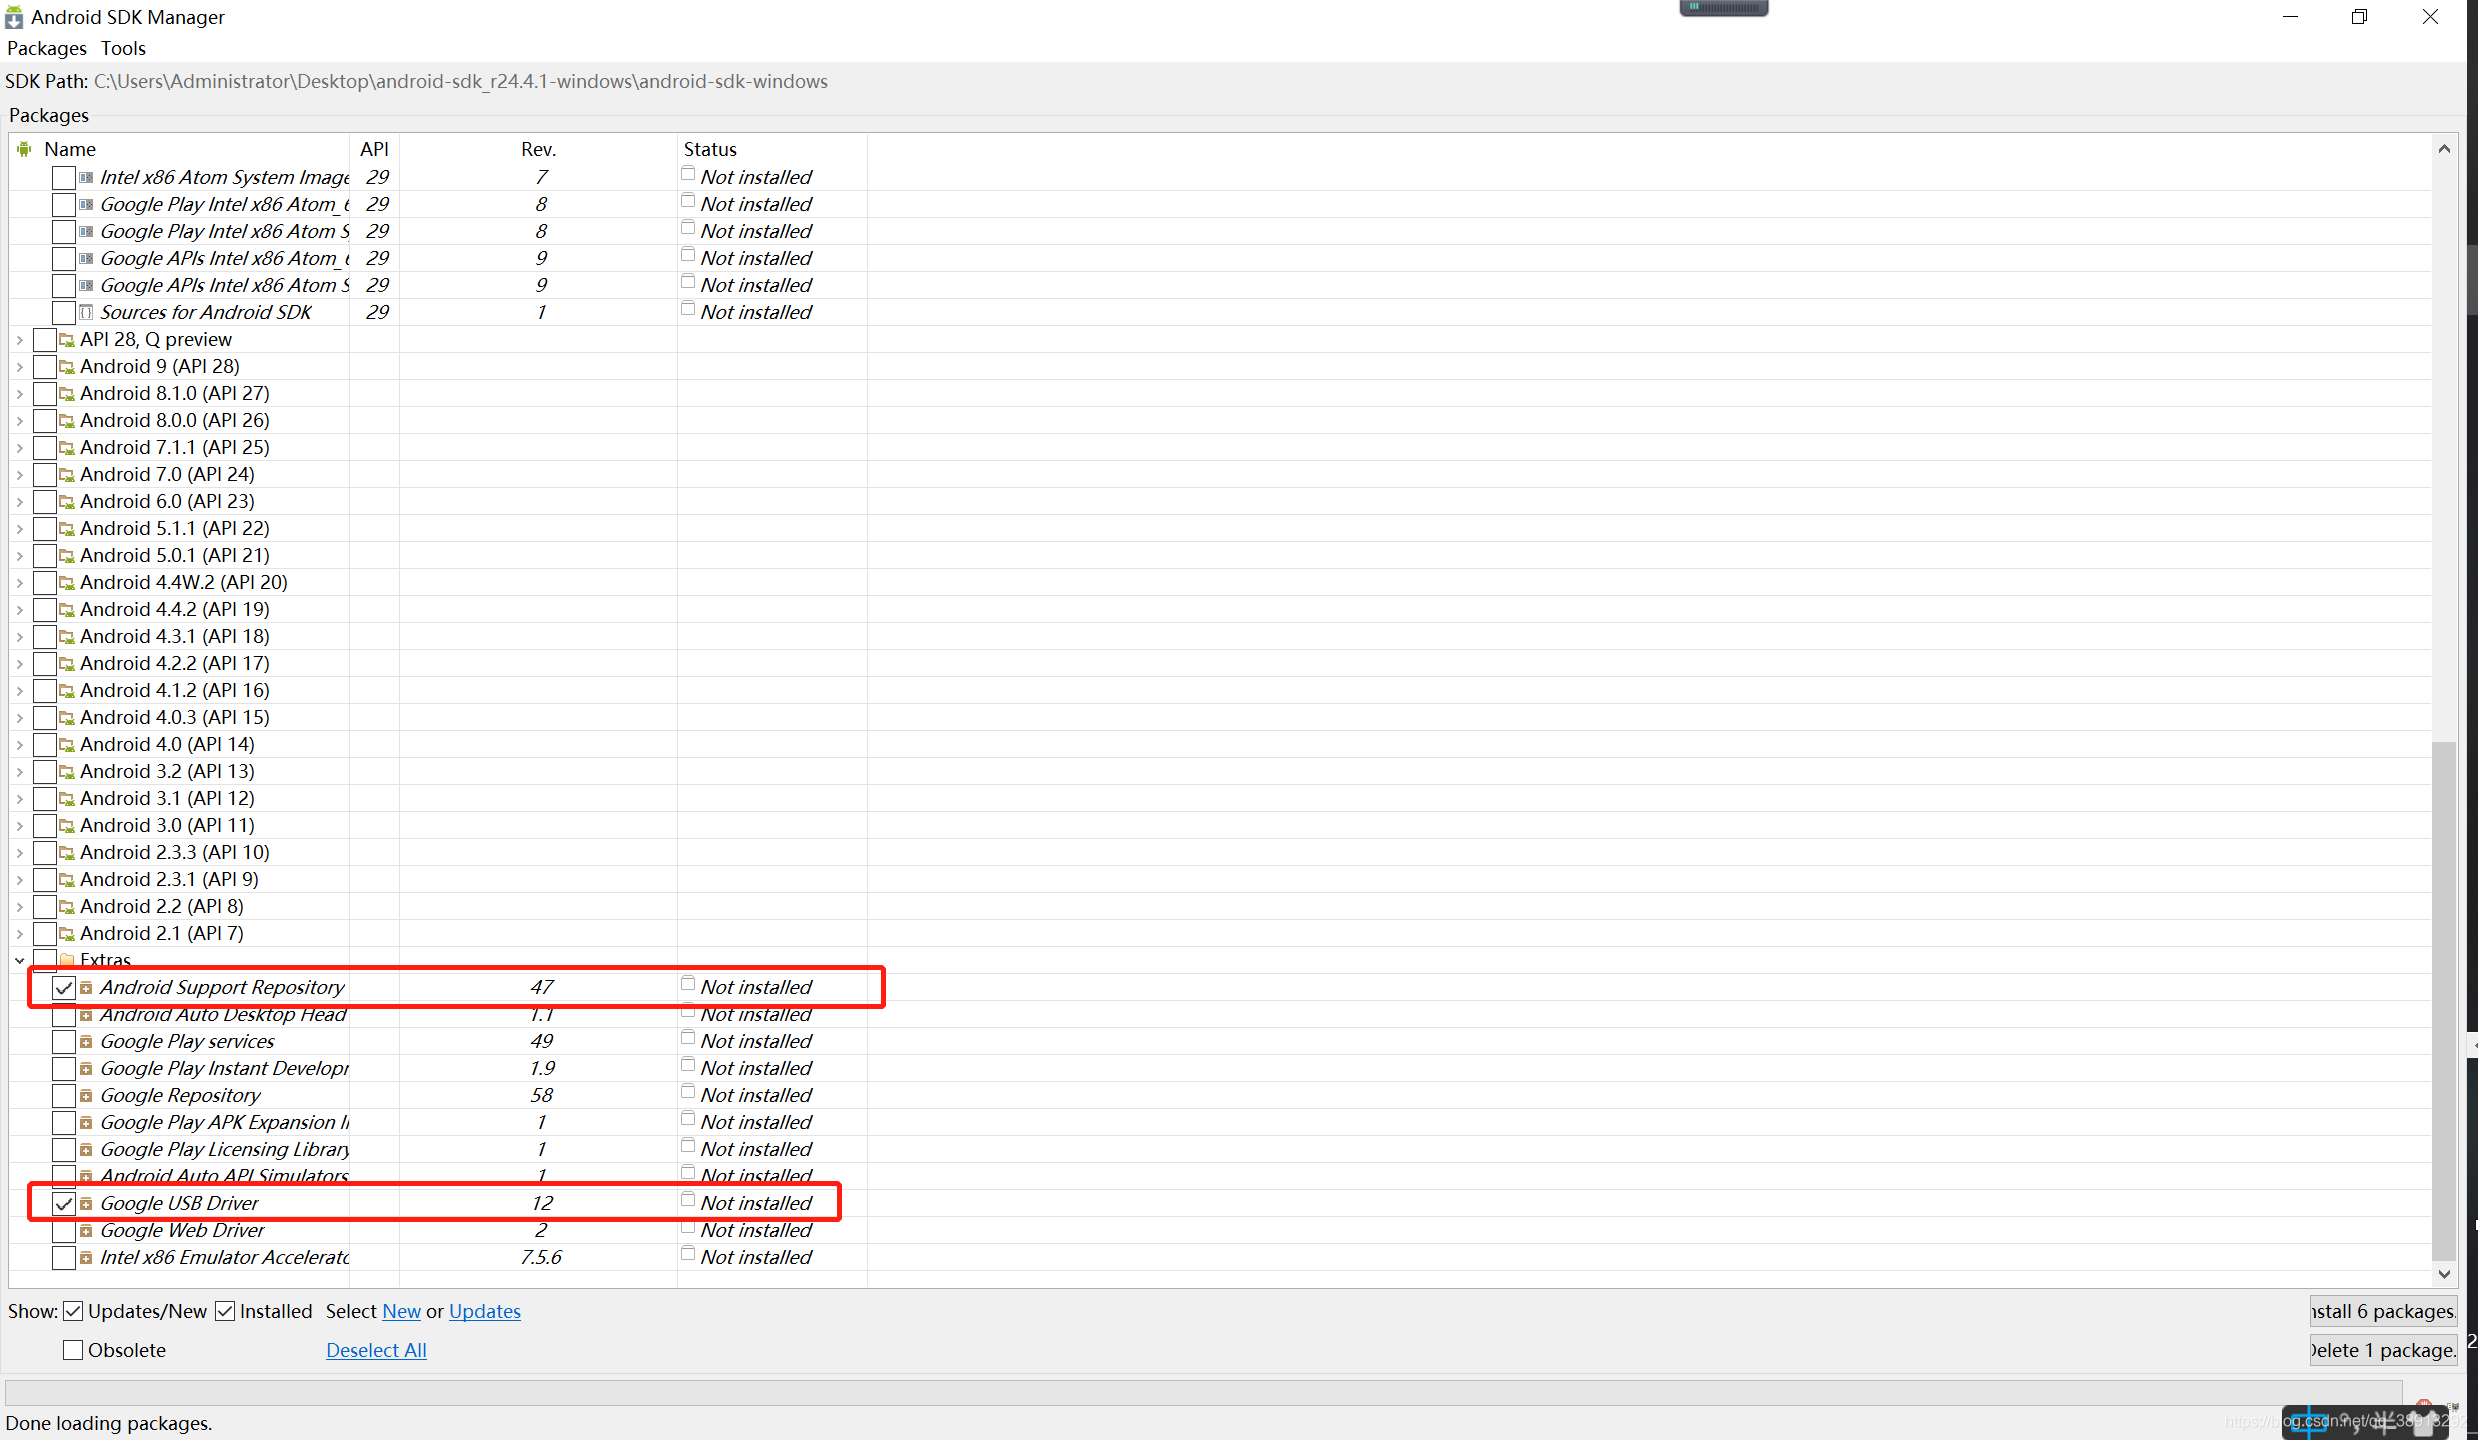Check the Google Web Driver checkbox
The width and height of the screenshot is (2478, 1440).
[64, 1231]
